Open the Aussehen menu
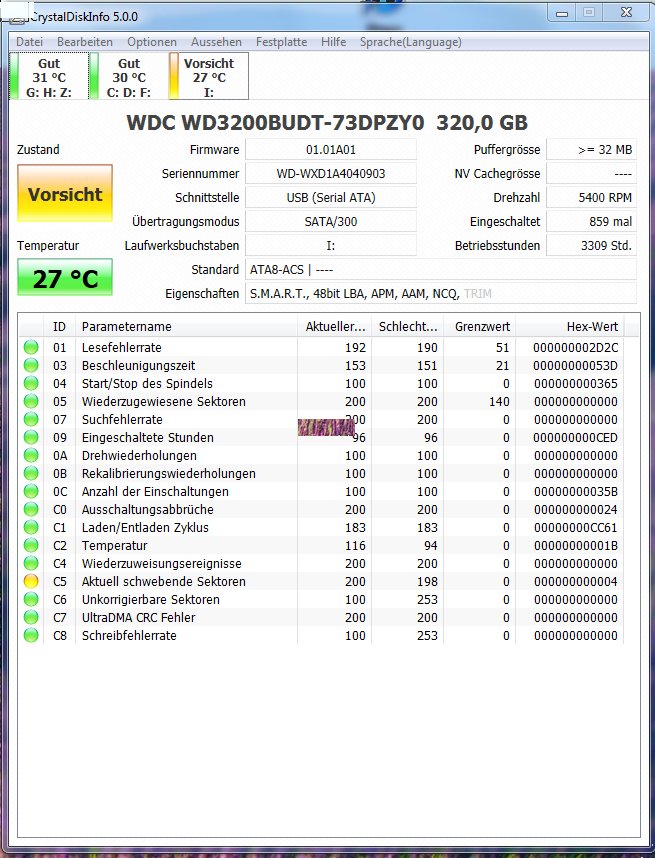This screenshot has width=655, height=858. pyautogui.click(x=216, y=42)
